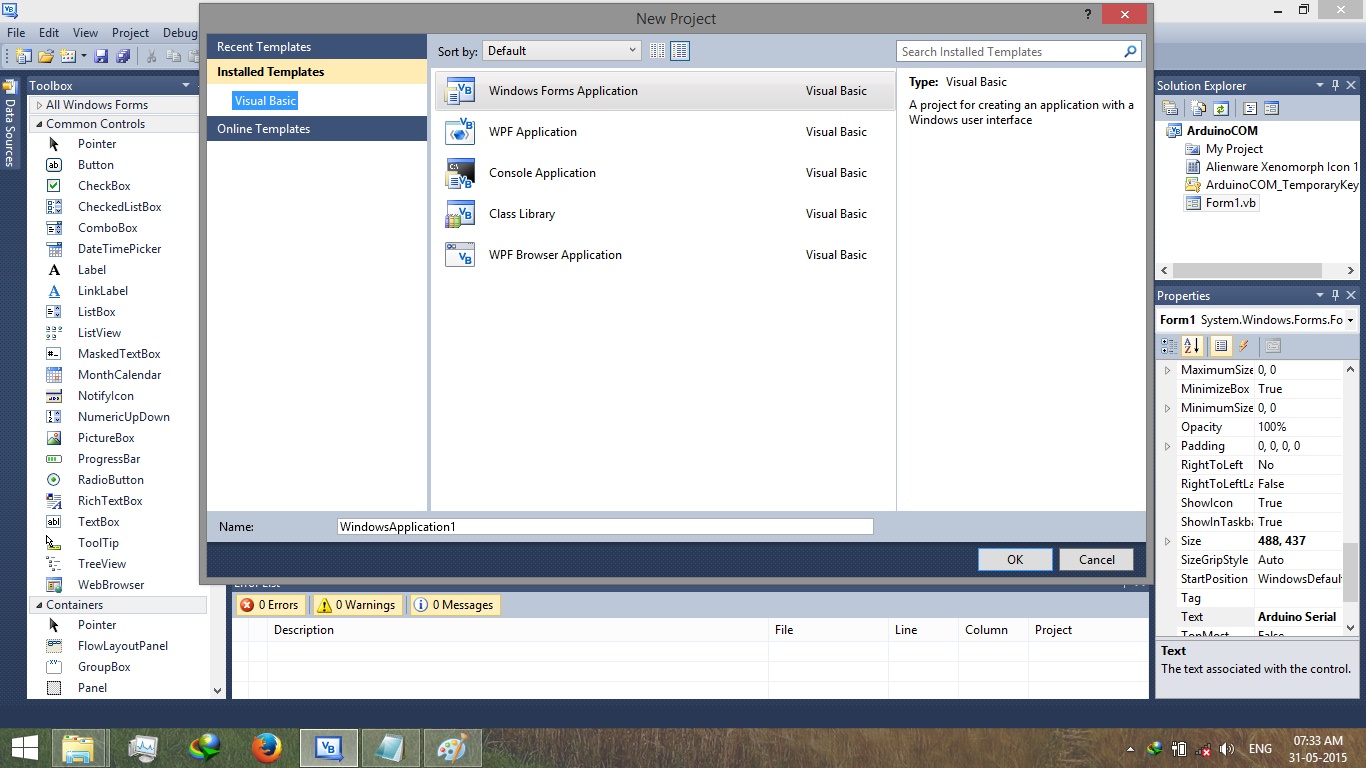Click Events lightning icon in Properties panel
This screenshot has width=1366, height=768.
[1244, 346]
